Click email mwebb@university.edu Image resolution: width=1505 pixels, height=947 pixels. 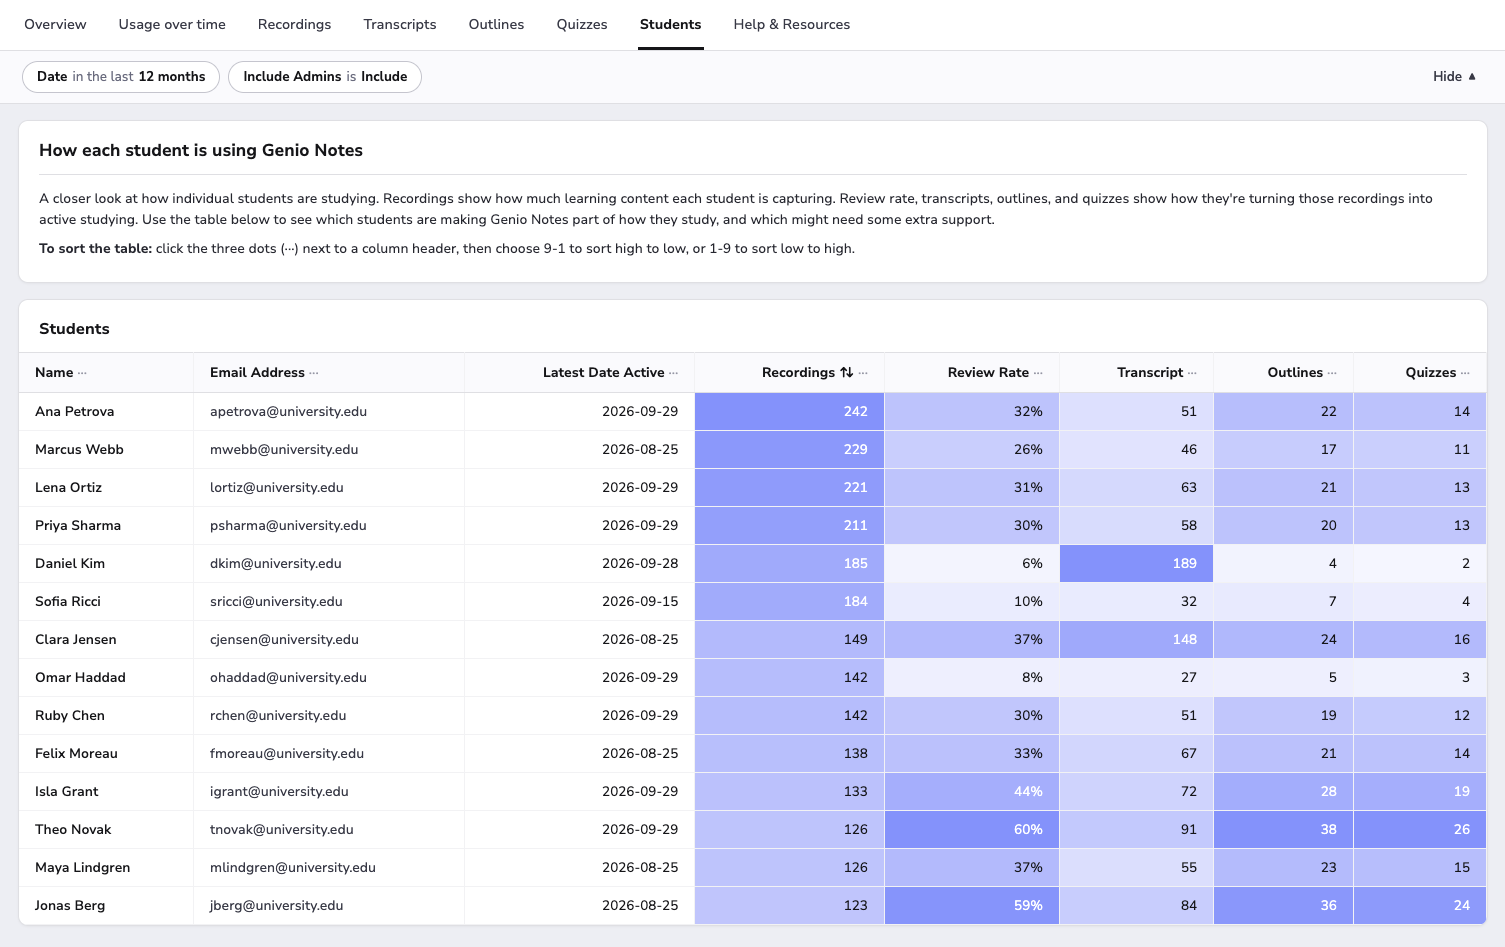coord(284,449)
